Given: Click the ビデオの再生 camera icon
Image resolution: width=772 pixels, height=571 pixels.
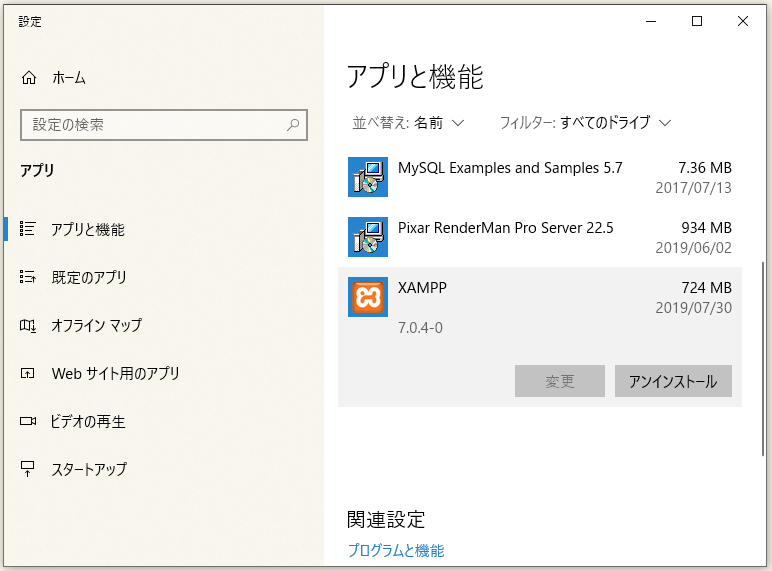Looking at the screenshot, I should (28, 421).
